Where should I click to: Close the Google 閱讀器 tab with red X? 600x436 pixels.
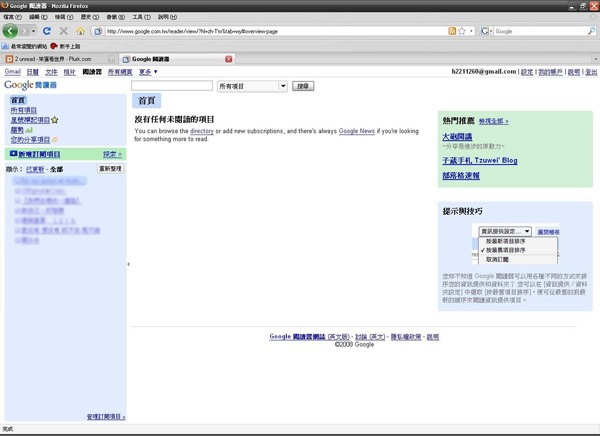[x=228, y=59]
